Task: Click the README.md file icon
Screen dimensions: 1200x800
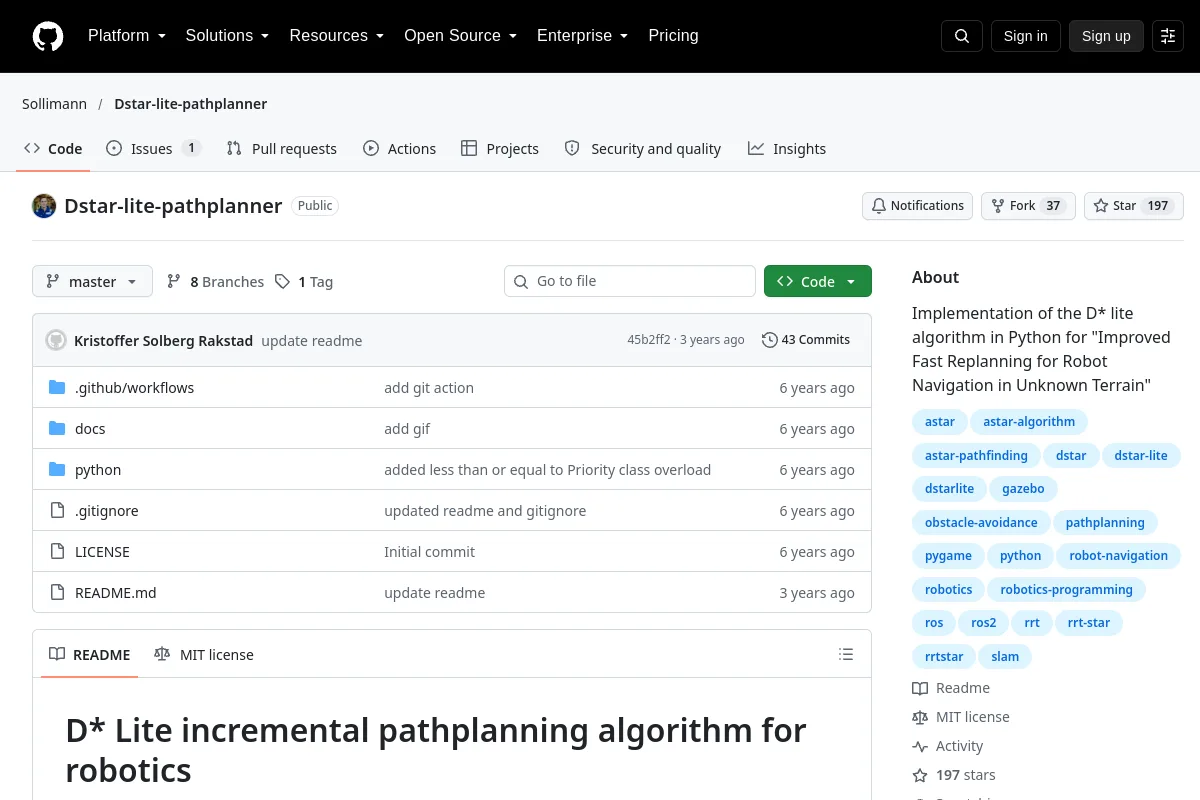Action: 57,593
